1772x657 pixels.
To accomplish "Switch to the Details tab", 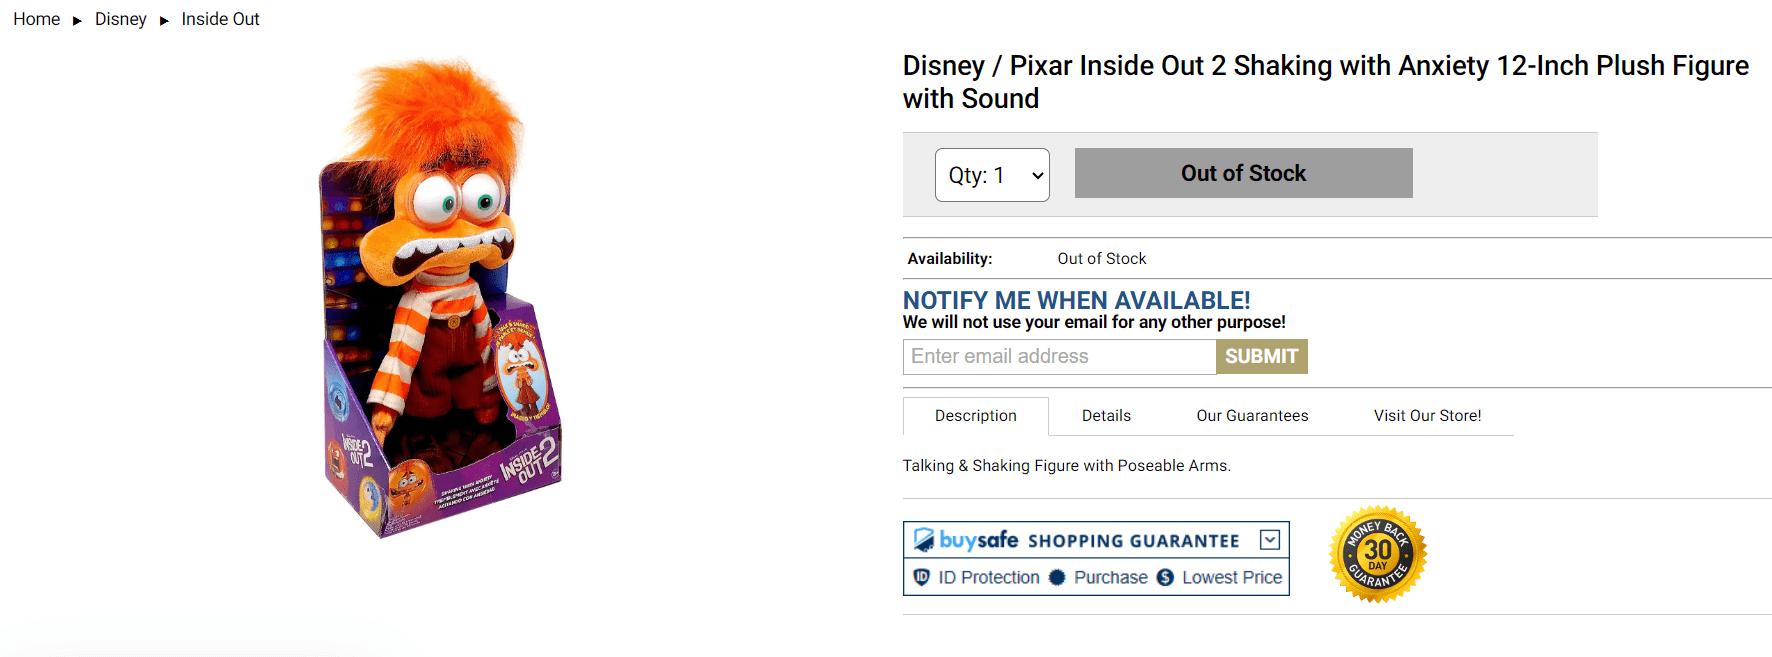I will click(1106, 416).
